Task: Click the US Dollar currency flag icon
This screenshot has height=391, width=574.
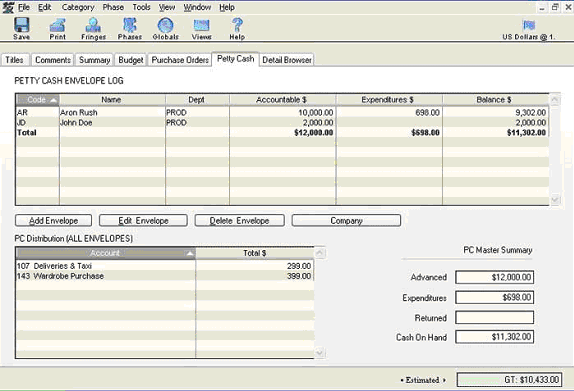Action: tap(529, 25)
